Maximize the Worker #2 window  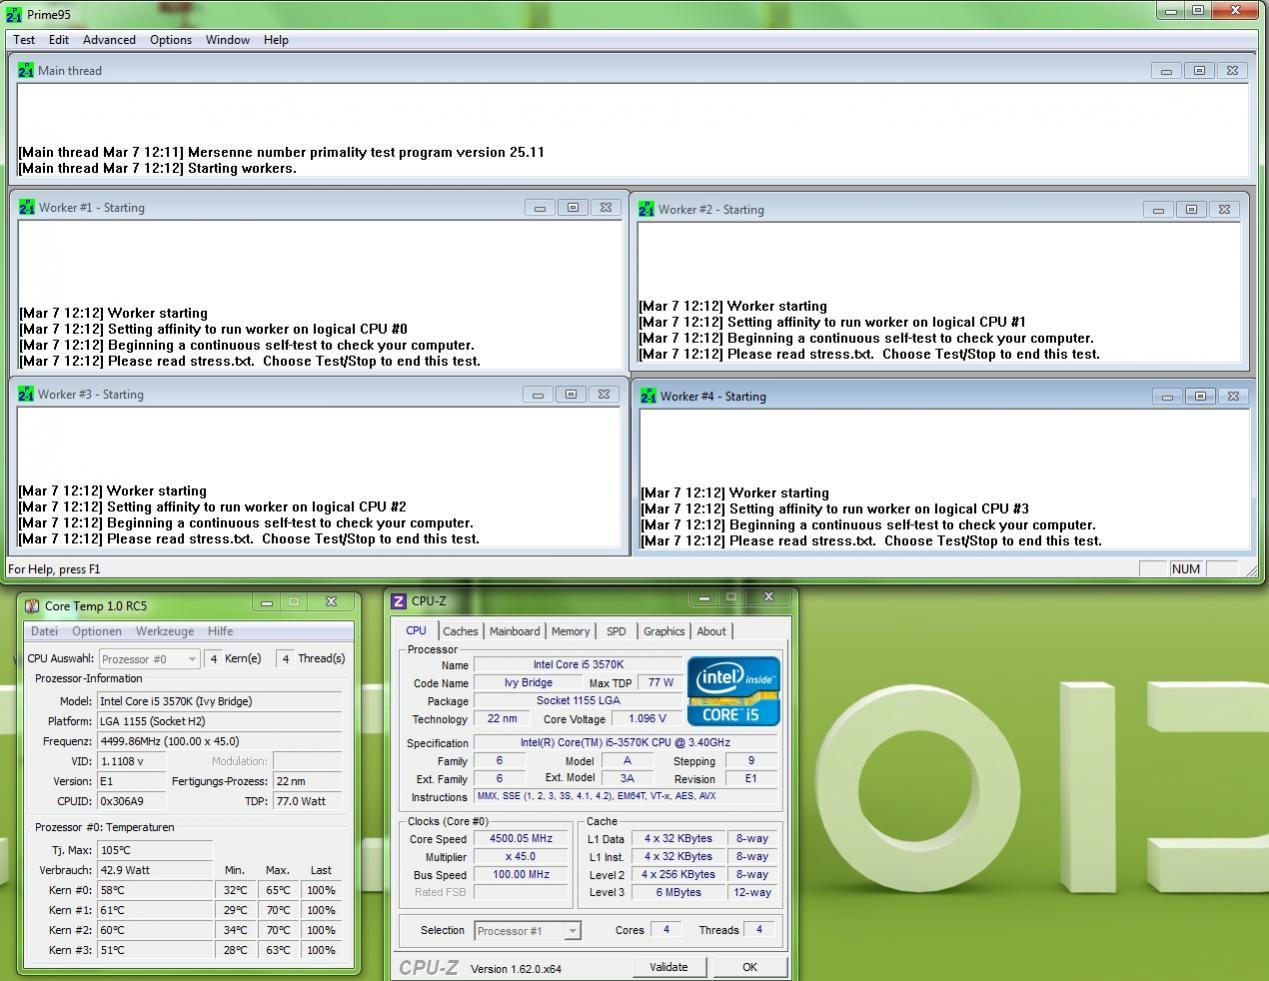coord(1191,210)
